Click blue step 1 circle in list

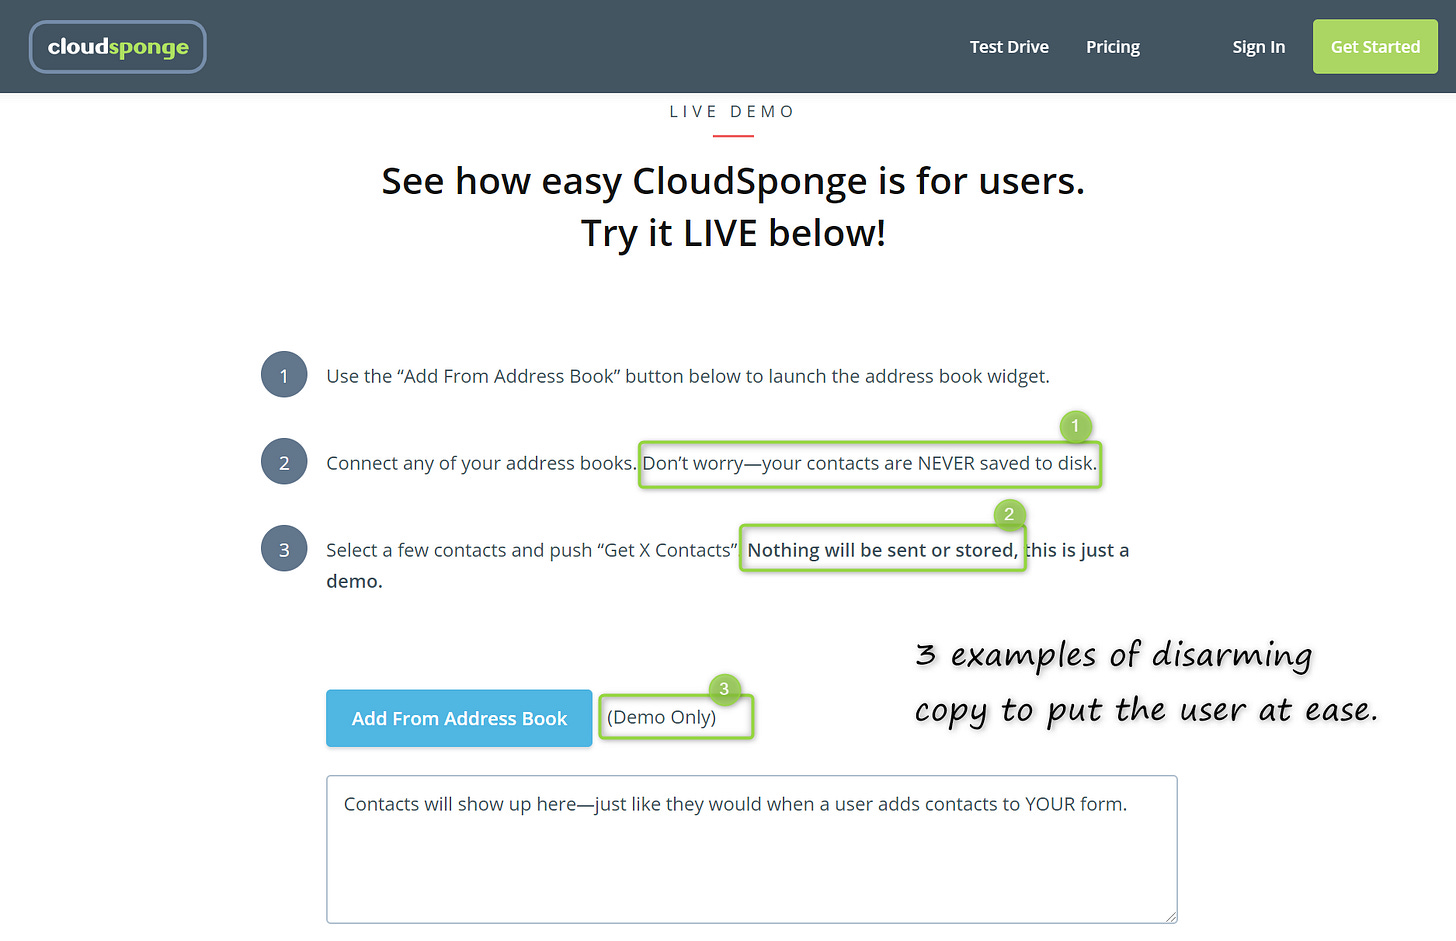(284, 375)
